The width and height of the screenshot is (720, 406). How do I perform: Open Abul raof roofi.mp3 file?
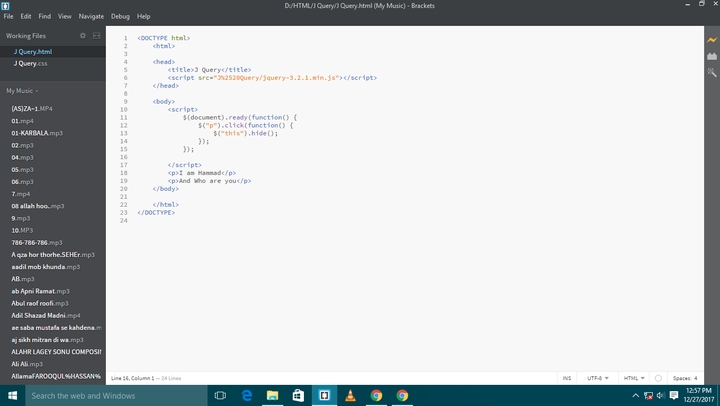[39, 304]
